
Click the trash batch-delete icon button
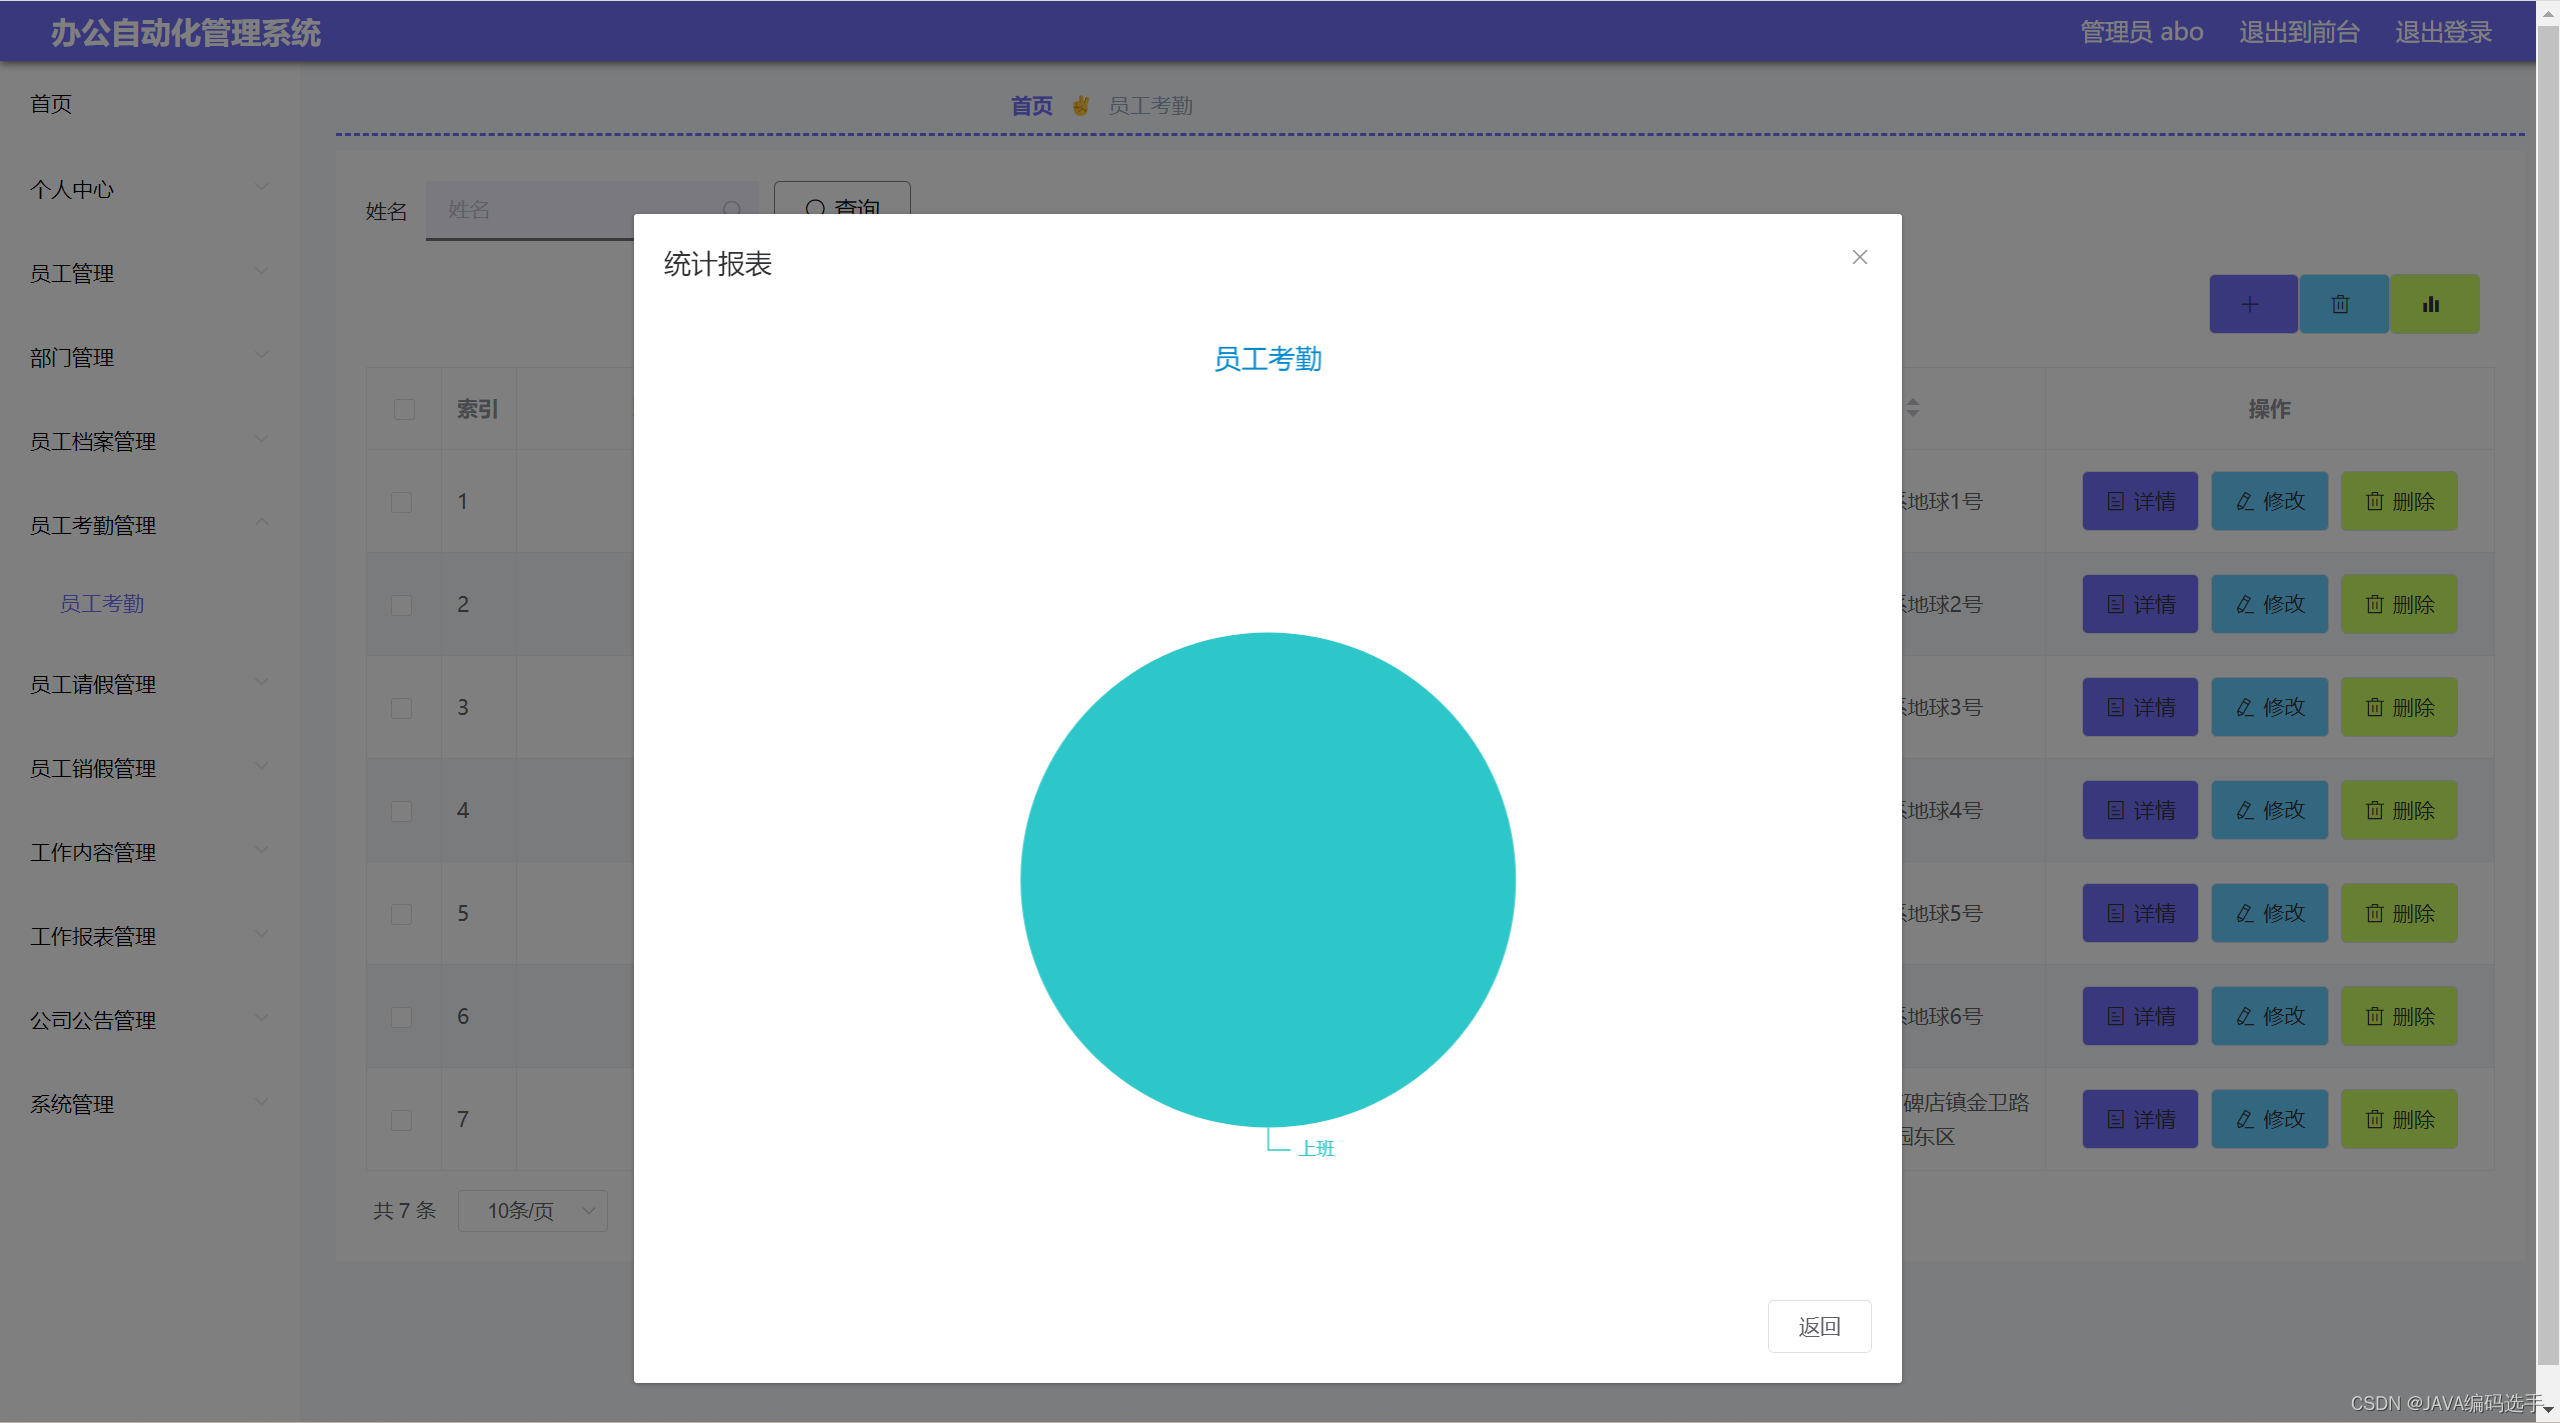[x=2343, y=304]
